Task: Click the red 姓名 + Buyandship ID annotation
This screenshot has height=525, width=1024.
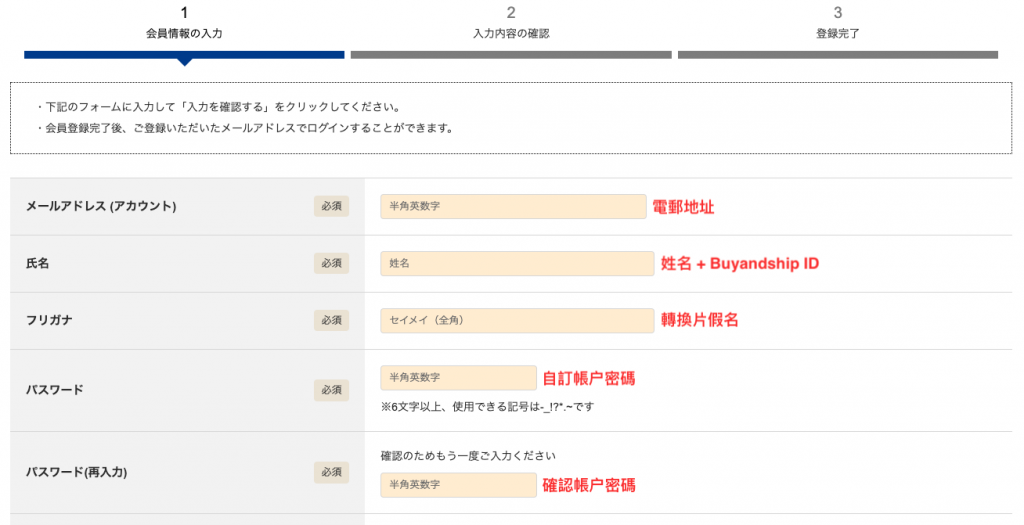Action: click(740, 263)
